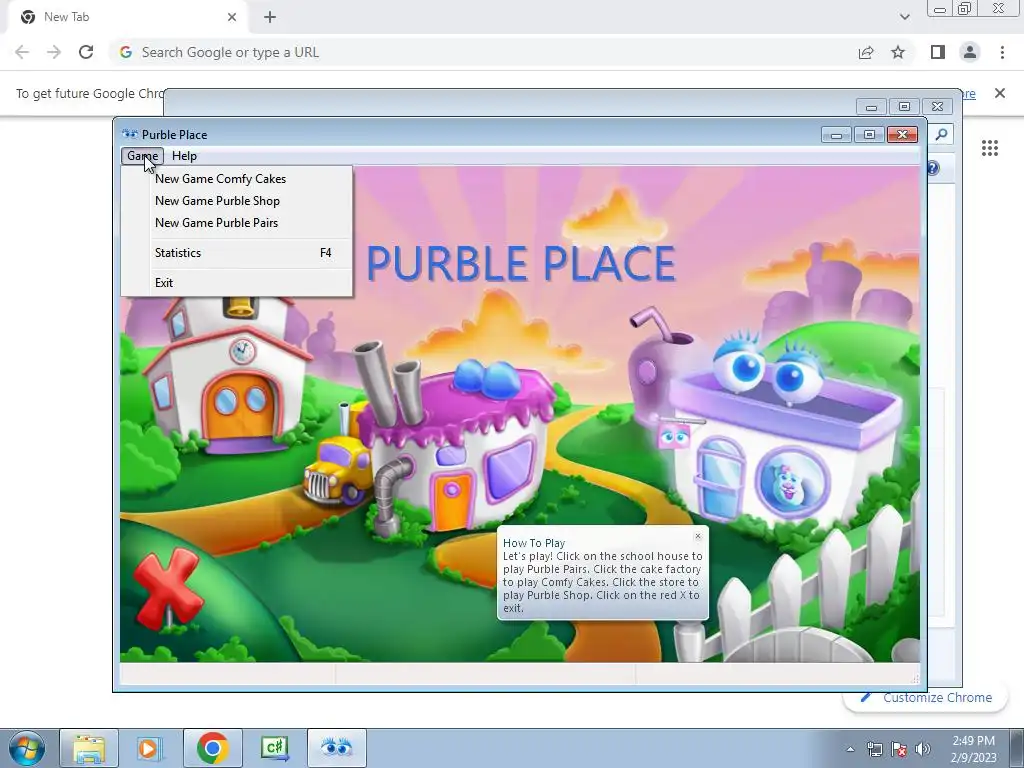The width and height of the screenshot is (1024, 768).
Task: Choose Exit from the Game menu
Action: (x=236, y=283)
